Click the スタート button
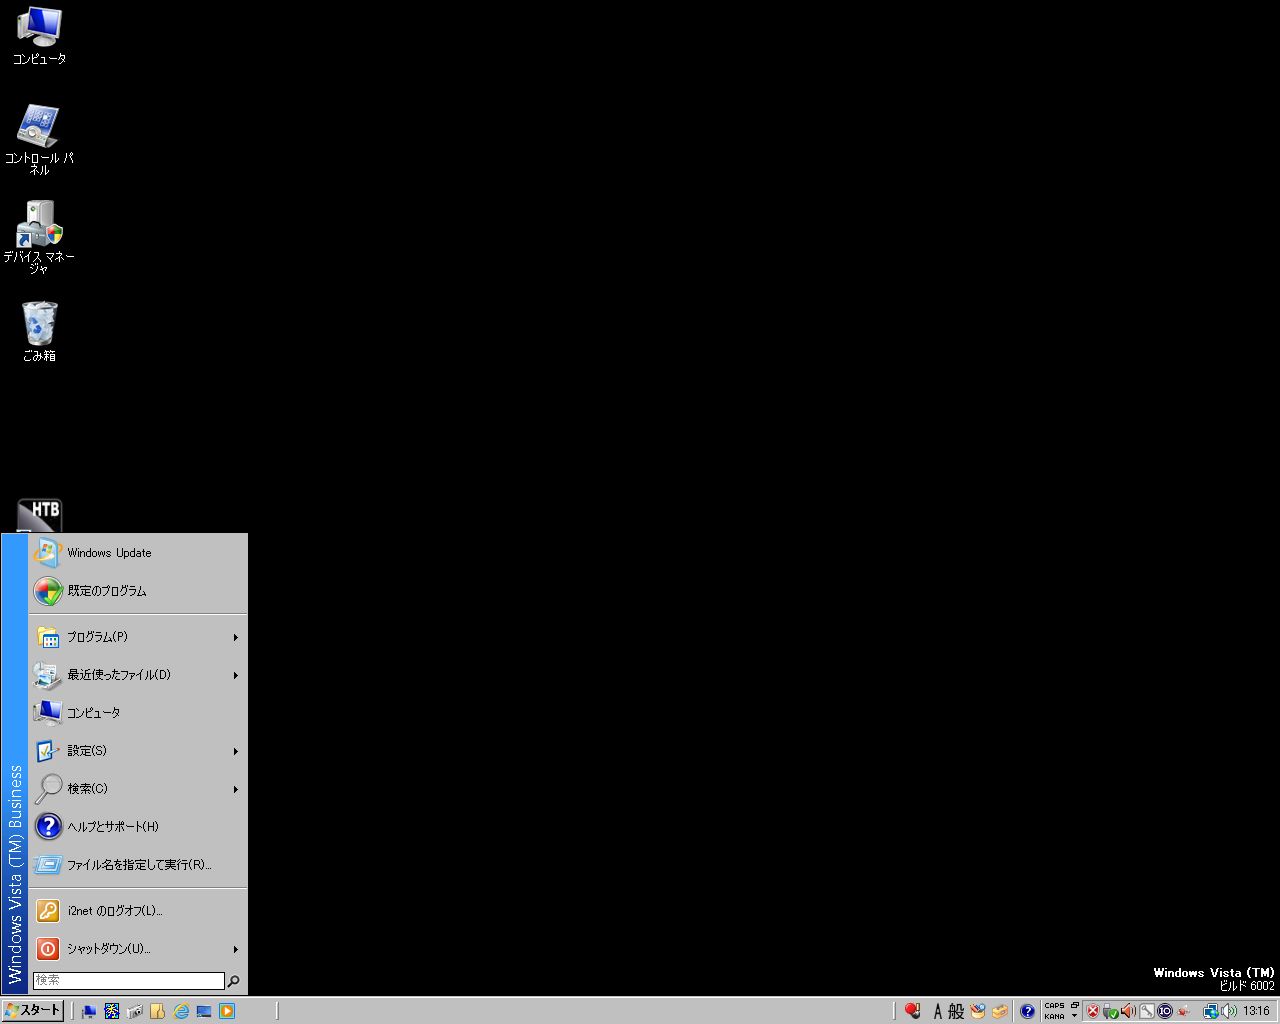The width and height of the screenshot is (1280, 1024). click(x=33, y=1011)
